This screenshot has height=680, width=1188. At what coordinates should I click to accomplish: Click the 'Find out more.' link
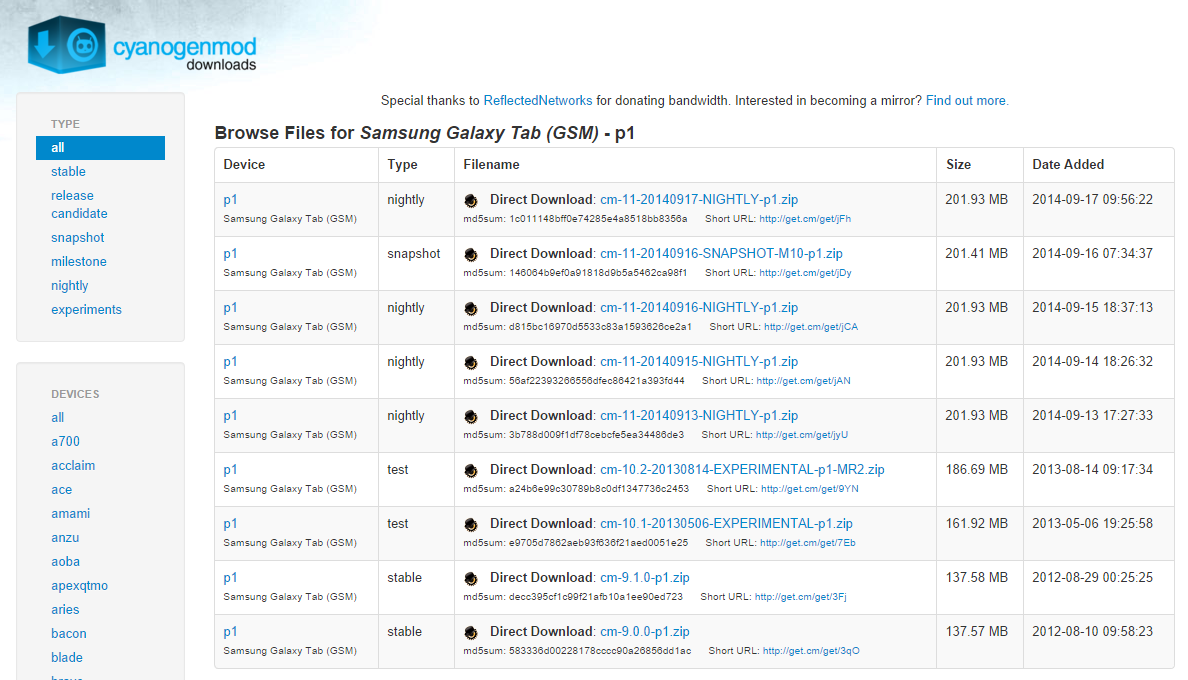(x=968, y=101)
